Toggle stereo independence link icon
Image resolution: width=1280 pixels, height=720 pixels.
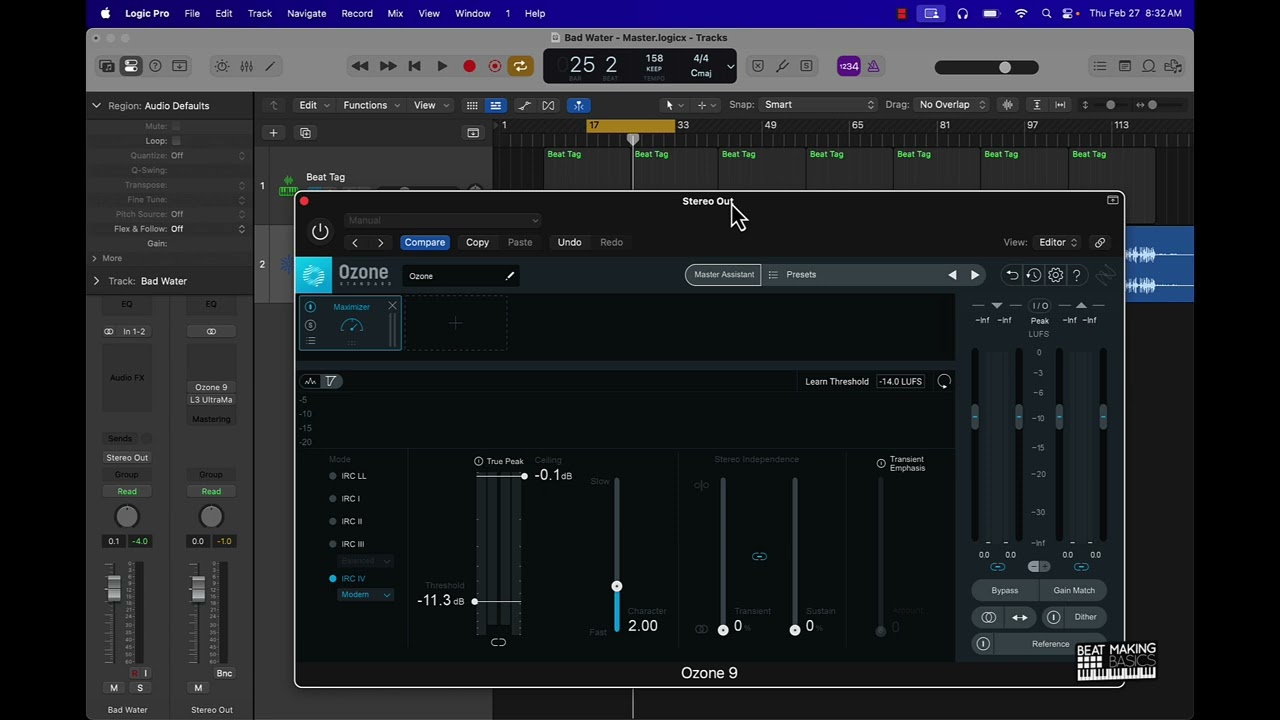coord(759,556)
